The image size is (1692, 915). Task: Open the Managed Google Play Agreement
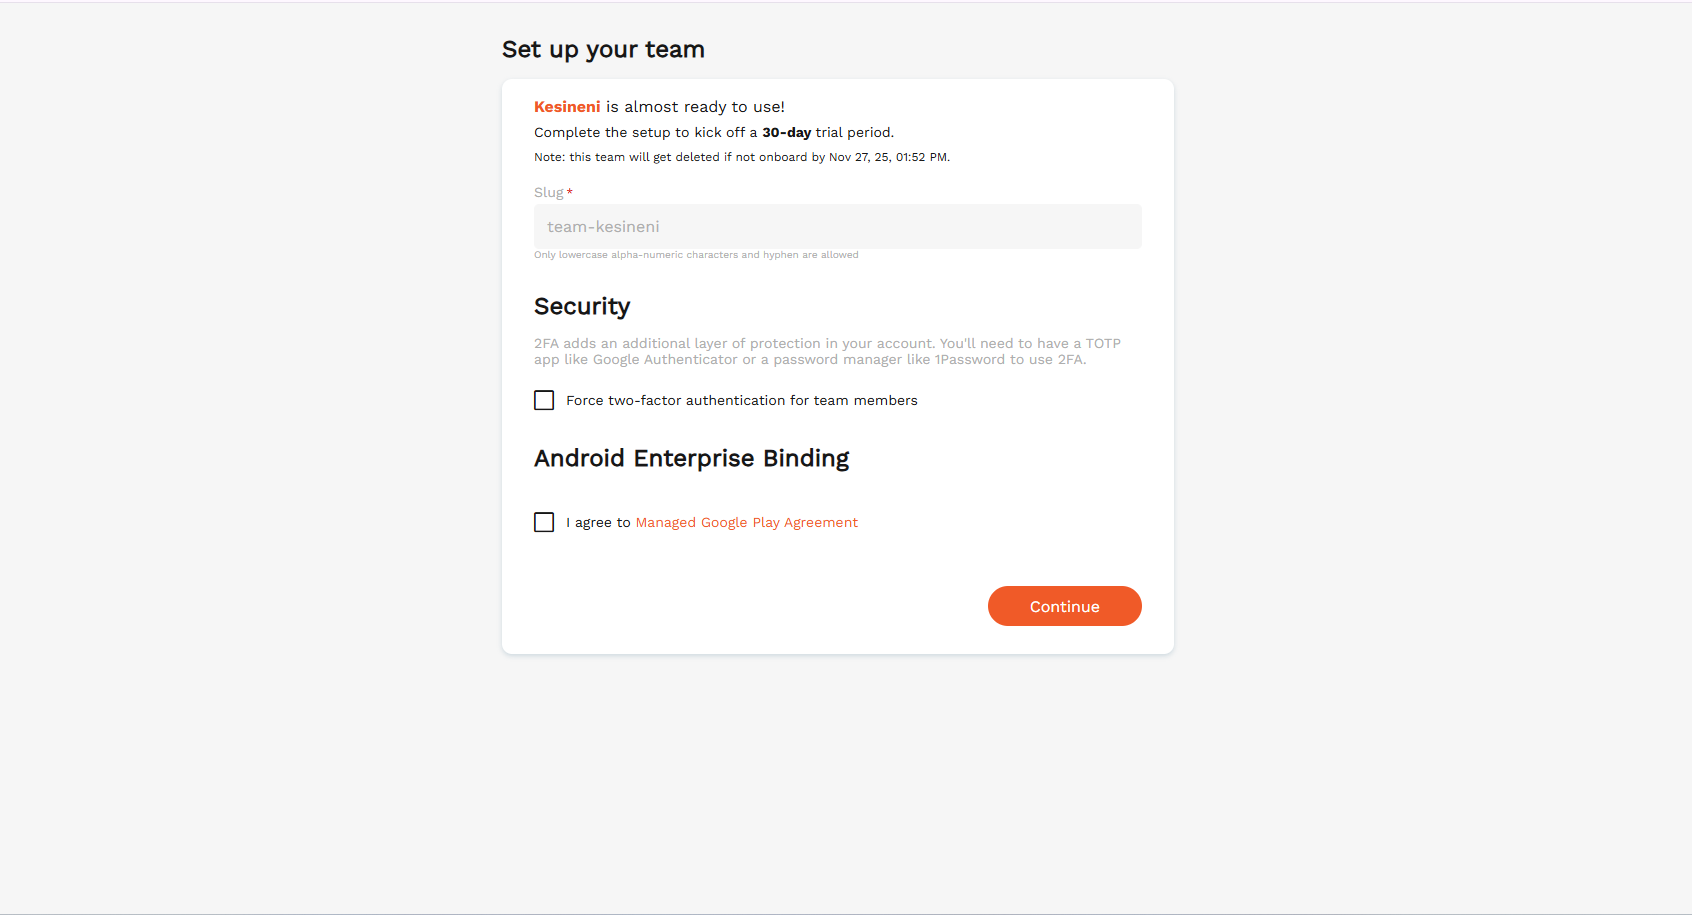tap(746, 521)
